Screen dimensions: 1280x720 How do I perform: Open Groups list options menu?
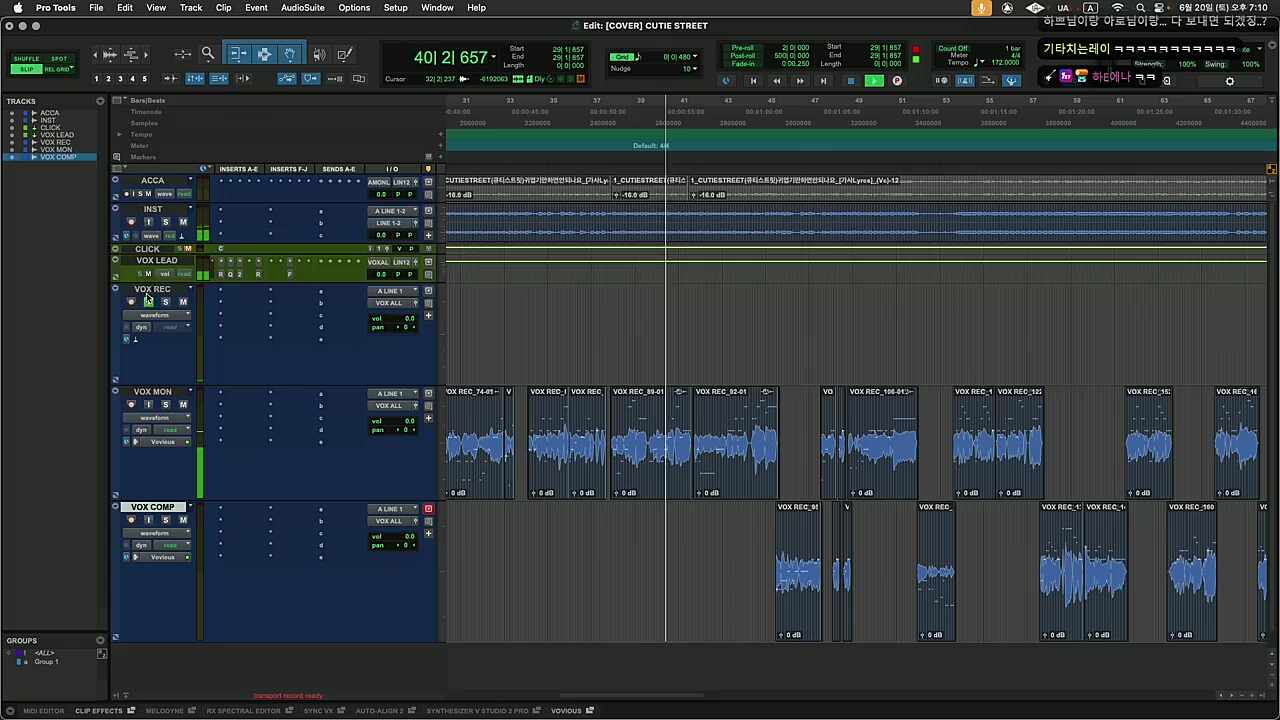(x=100, y=640)
